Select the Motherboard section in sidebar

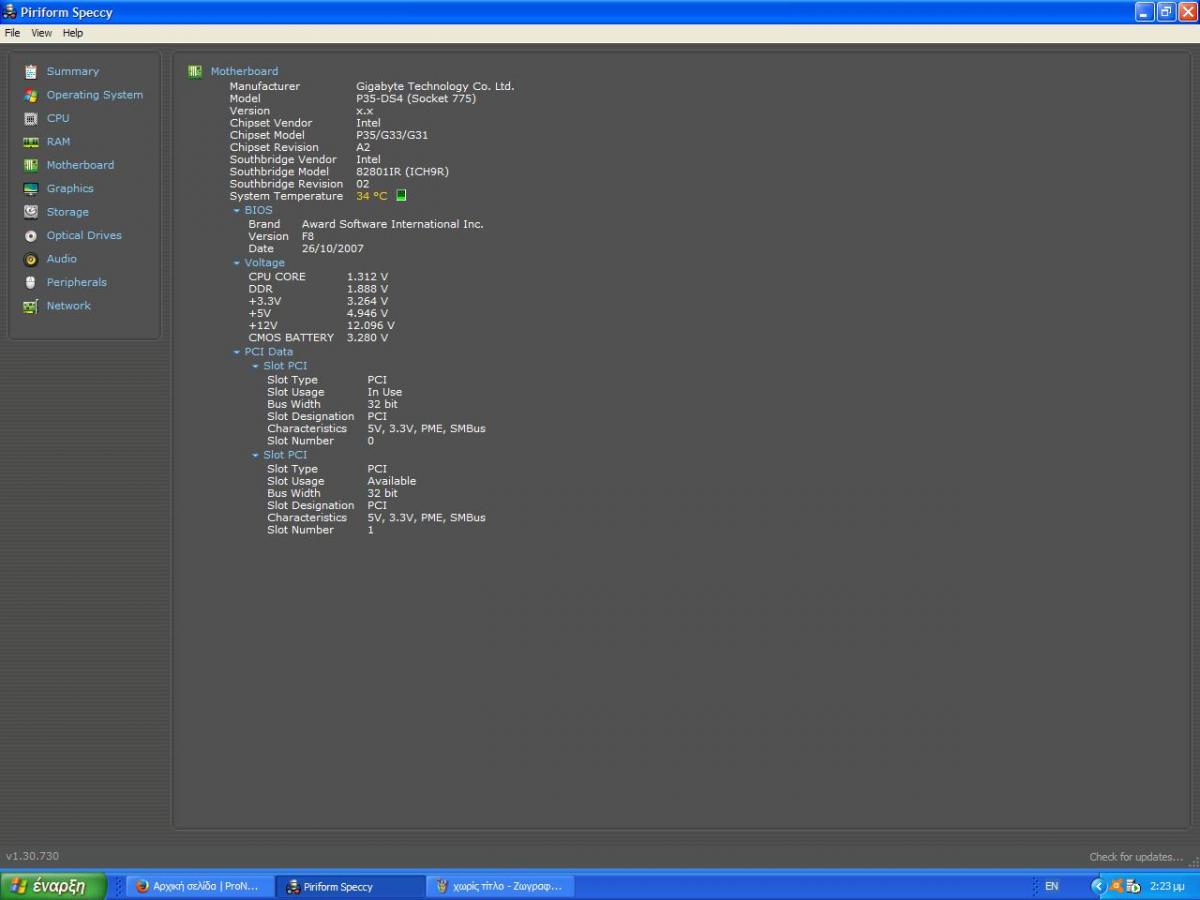click(x=80, y=165)
